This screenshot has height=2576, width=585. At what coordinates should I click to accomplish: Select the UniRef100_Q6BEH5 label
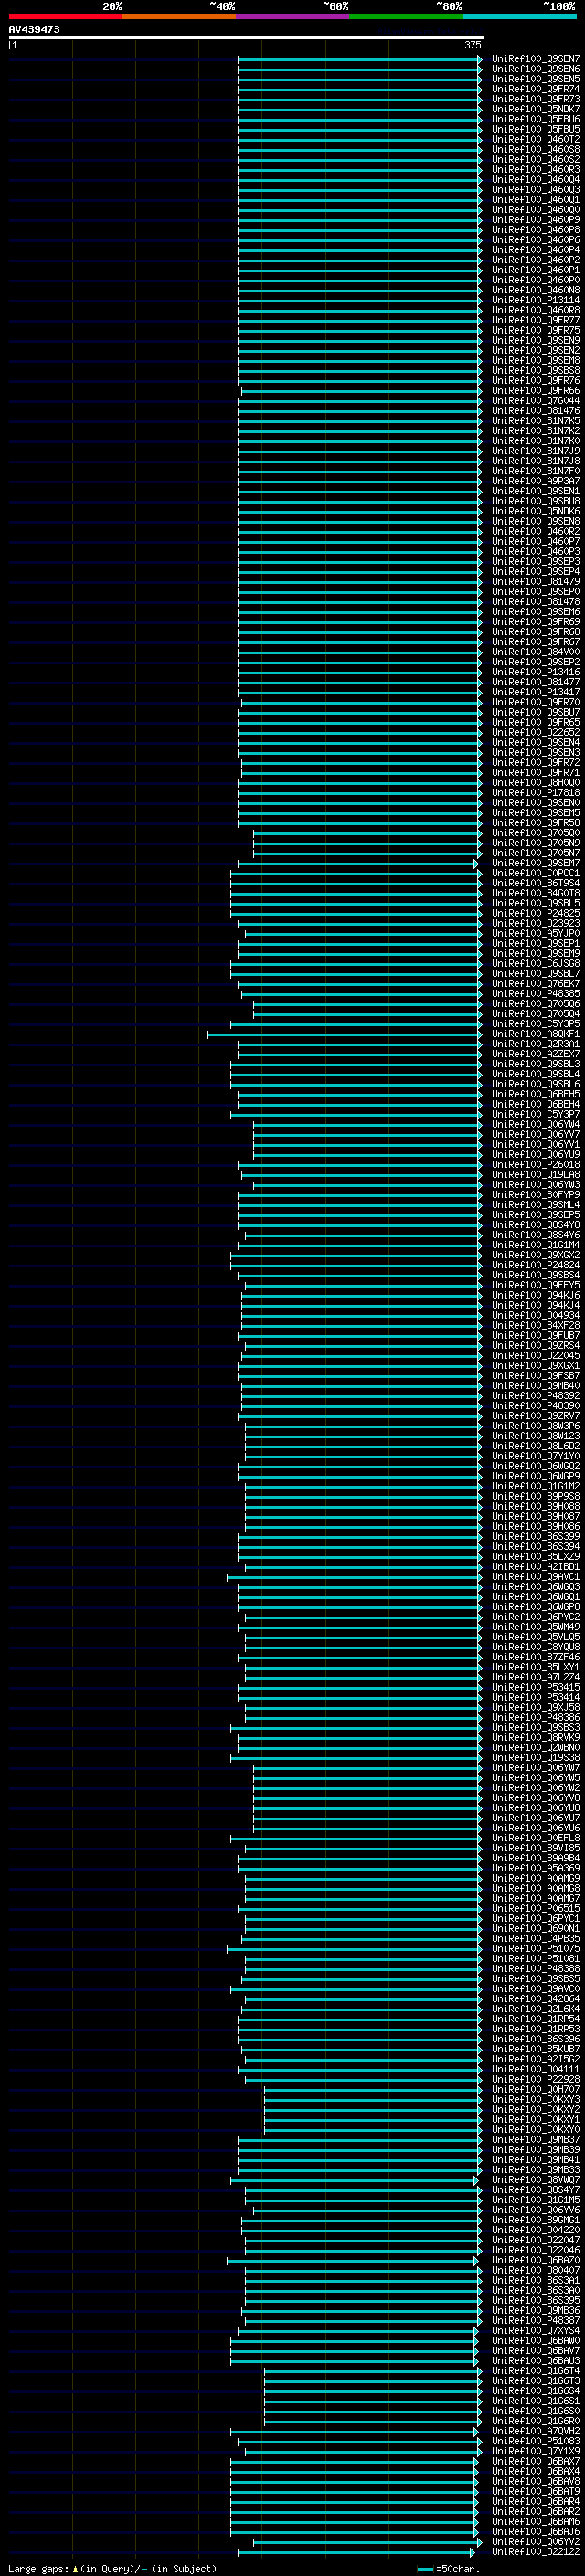(x=536, y=1094)
